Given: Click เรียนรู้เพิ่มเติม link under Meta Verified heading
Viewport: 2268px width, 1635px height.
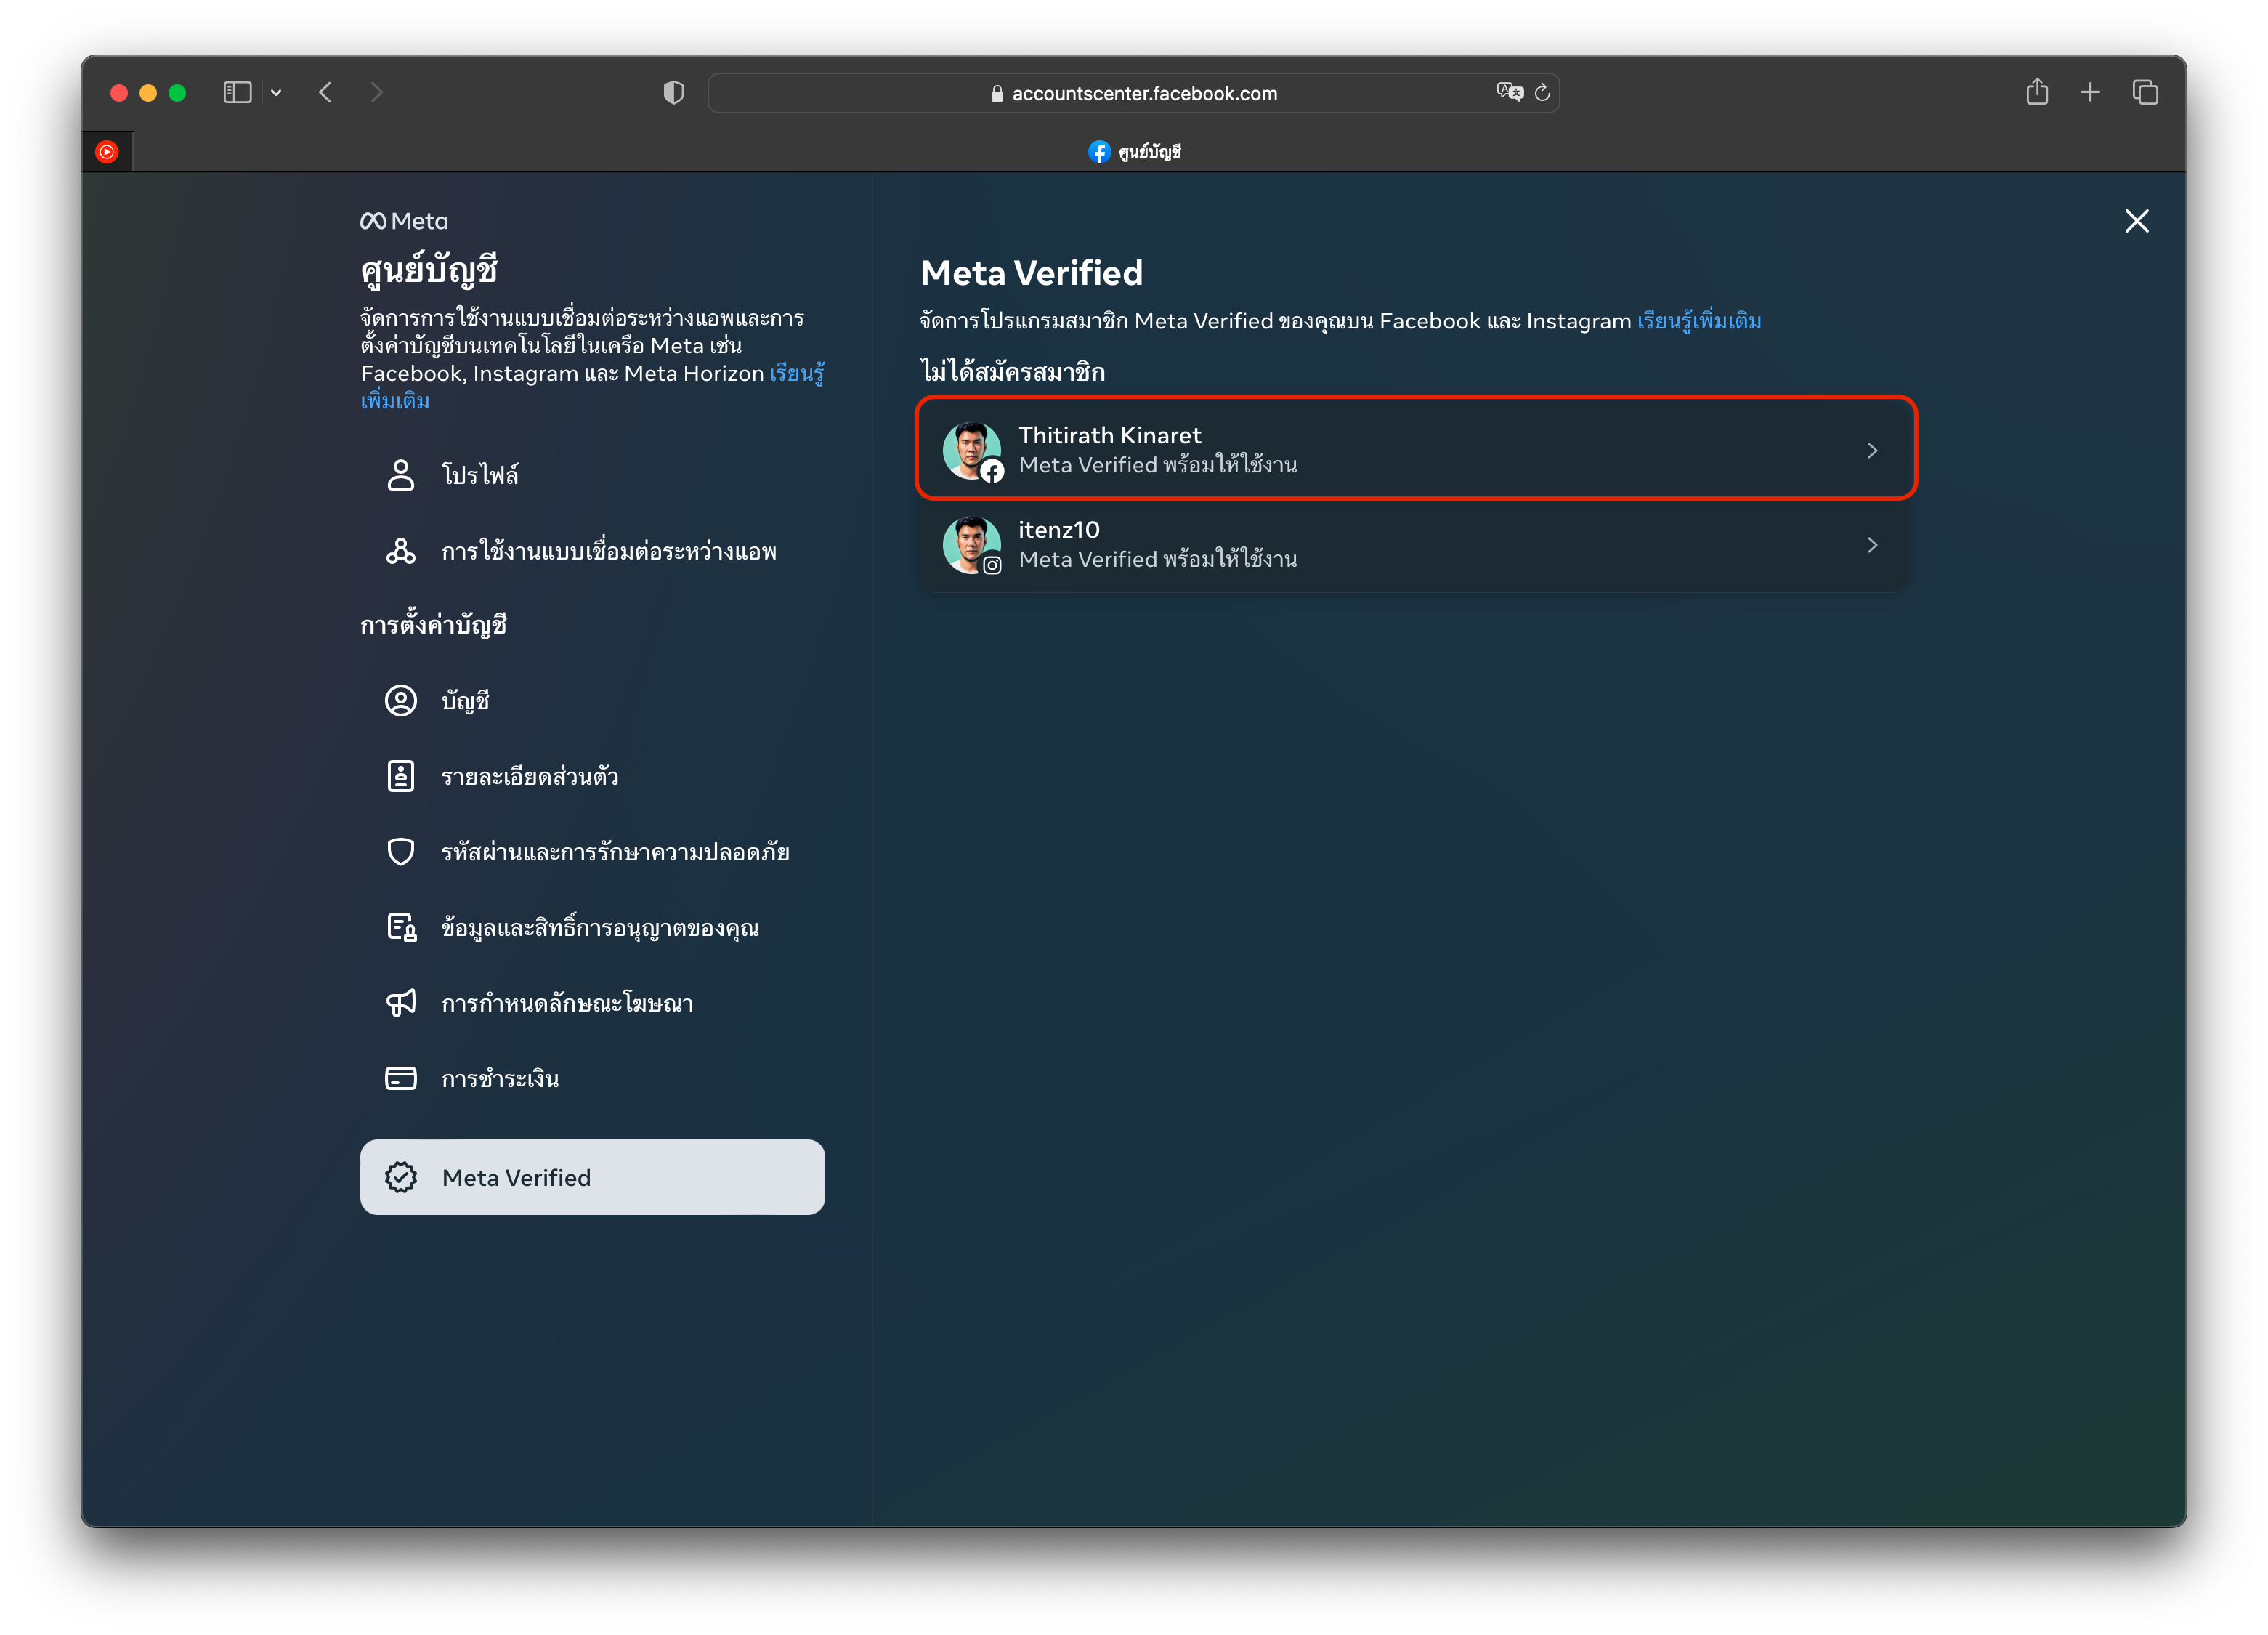Looking at the screenshot, I should [1699, 321].
